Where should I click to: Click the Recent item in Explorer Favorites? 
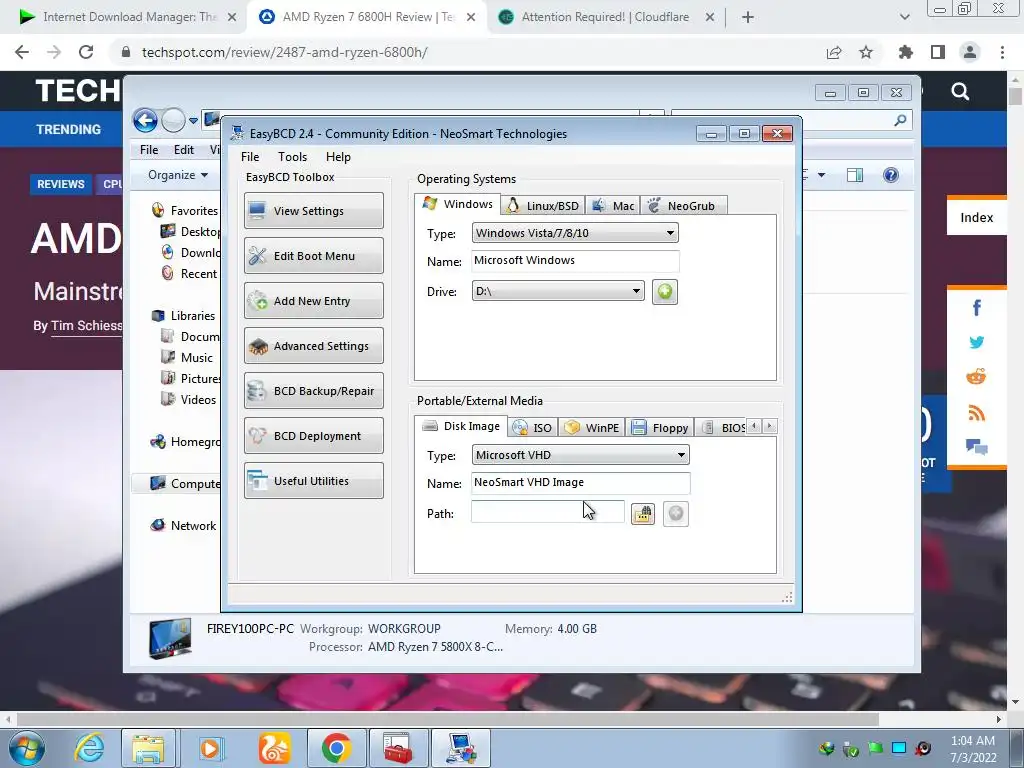point(189,274)
